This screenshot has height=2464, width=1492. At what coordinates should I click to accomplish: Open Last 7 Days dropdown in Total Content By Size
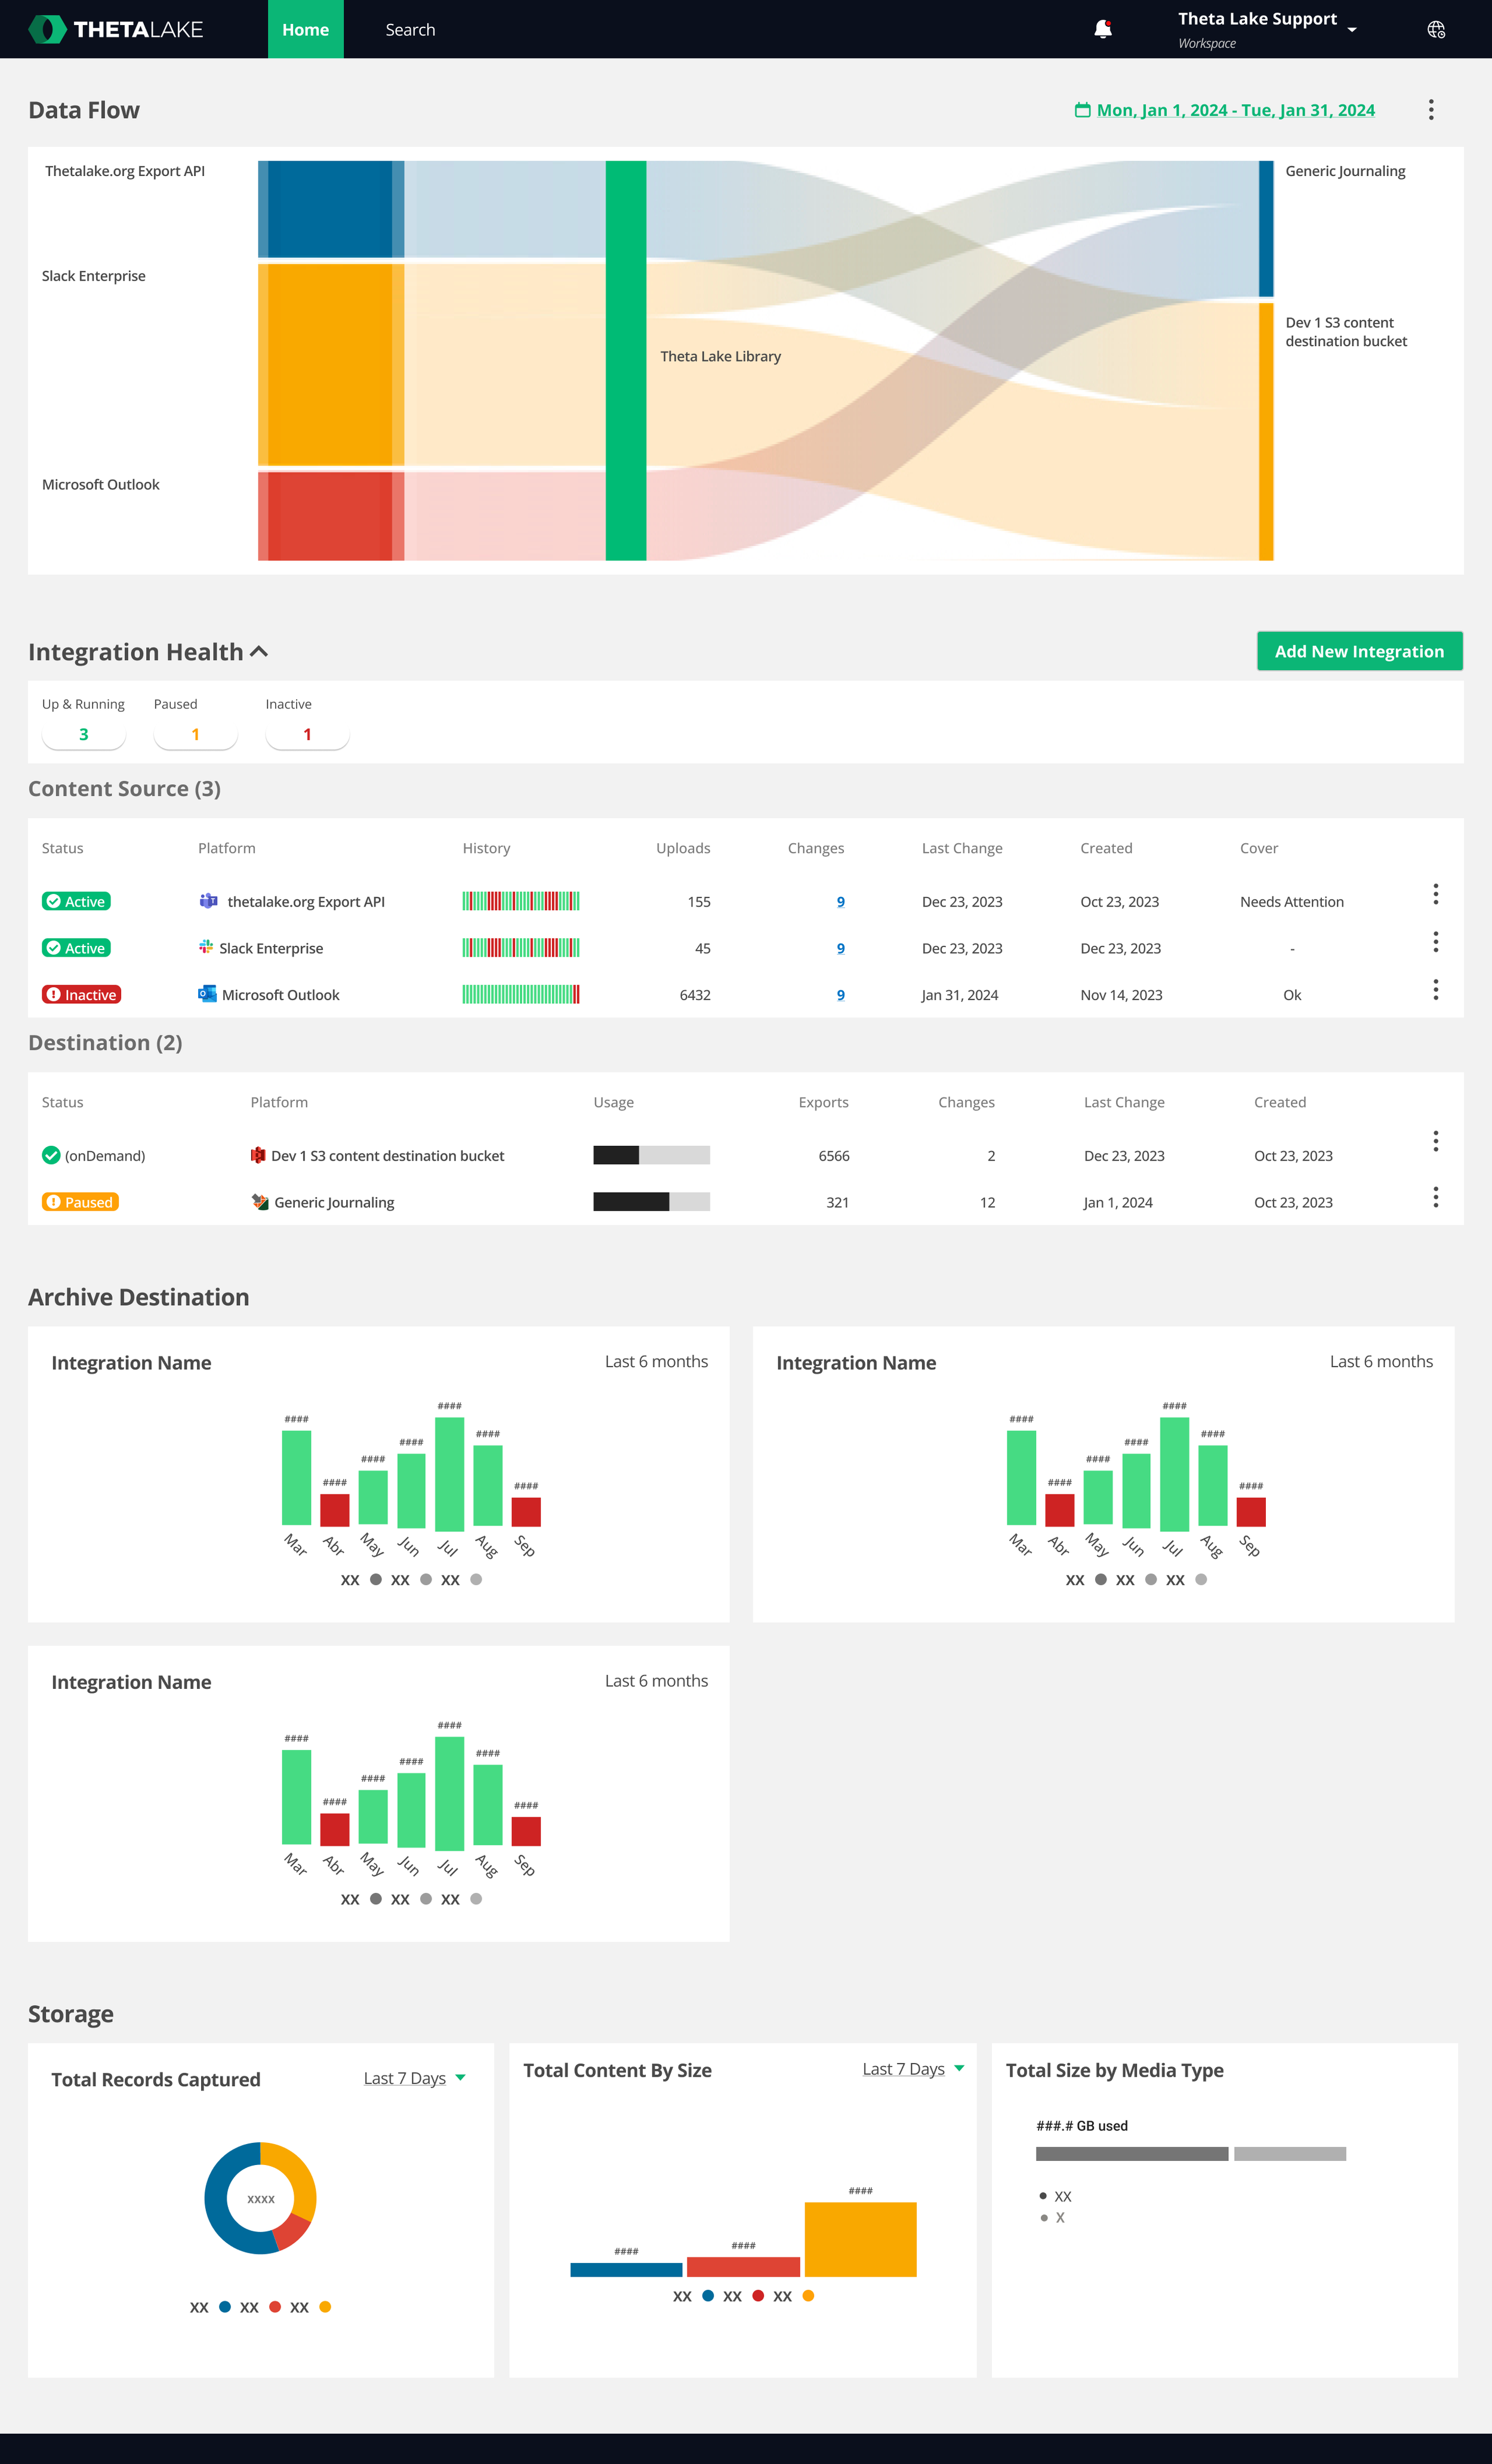pos(913,2069)
